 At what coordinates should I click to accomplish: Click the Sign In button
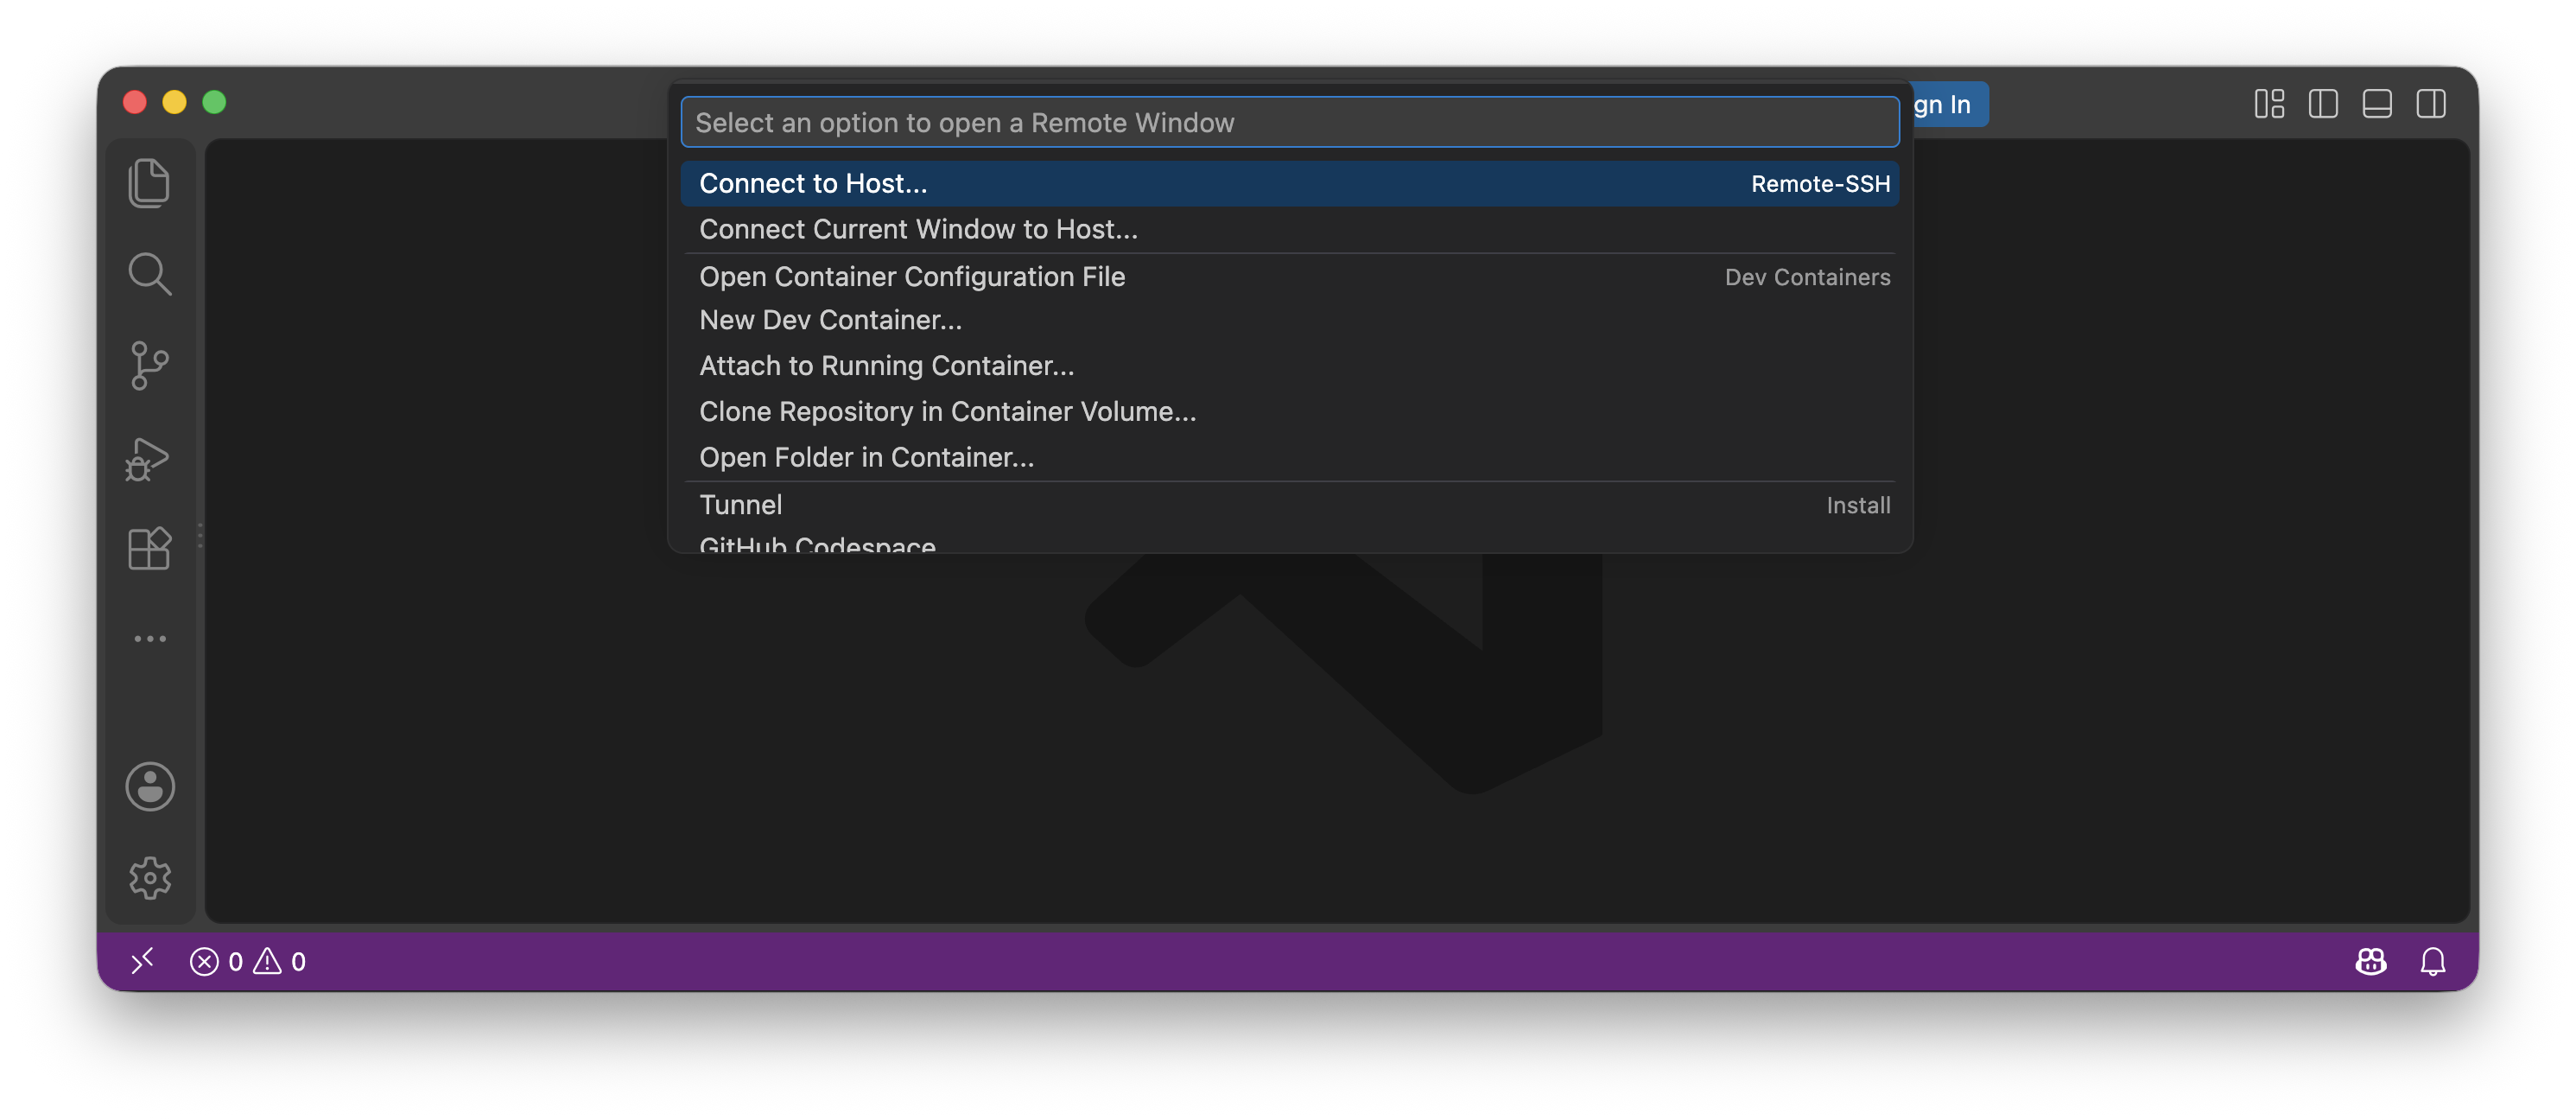coord(1948,104)
